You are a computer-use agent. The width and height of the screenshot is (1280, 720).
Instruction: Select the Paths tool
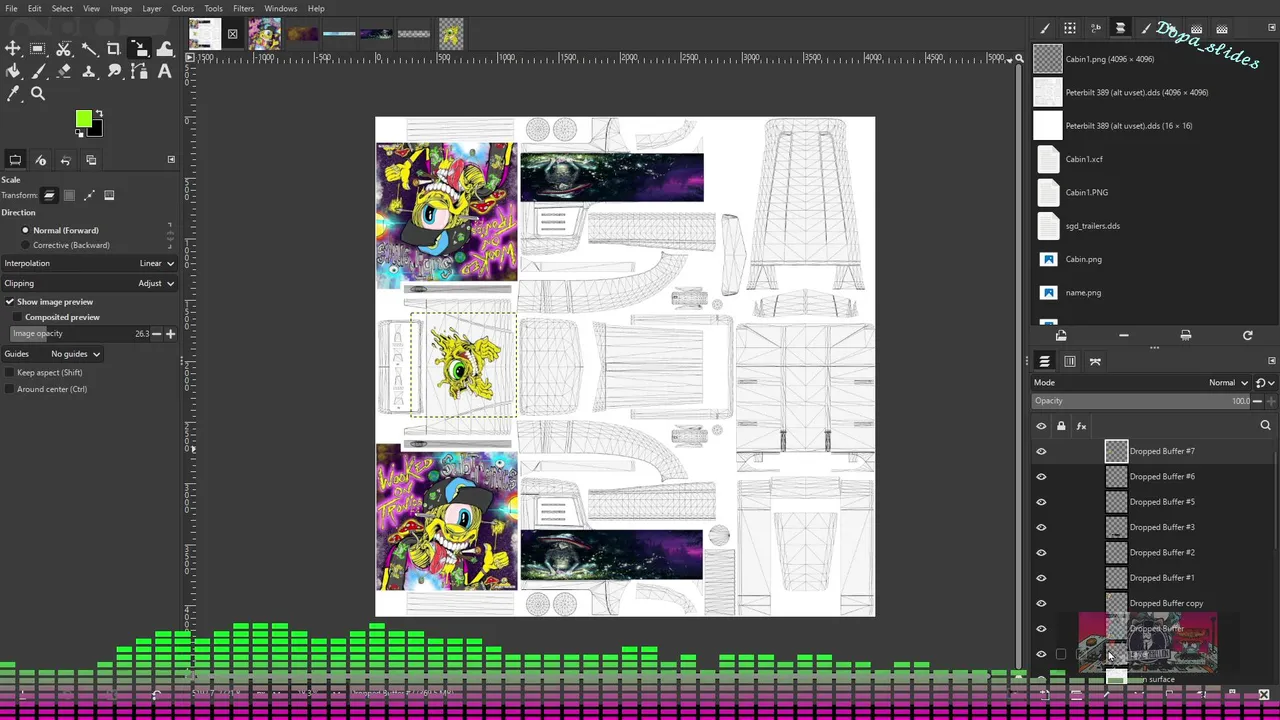coord(140,72)
